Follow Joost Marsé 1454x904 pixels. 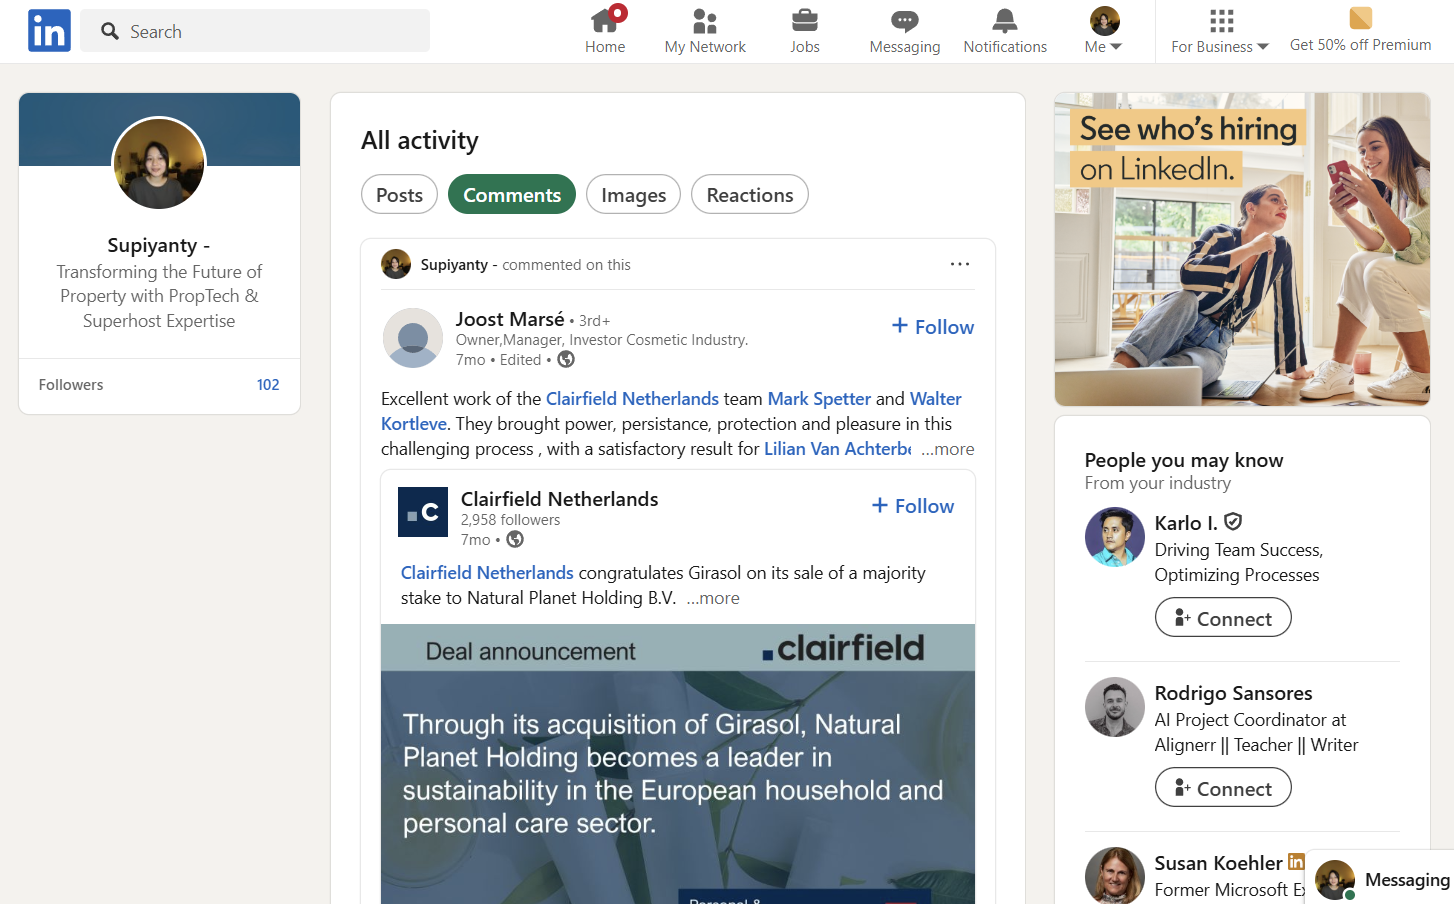point(933,327)
